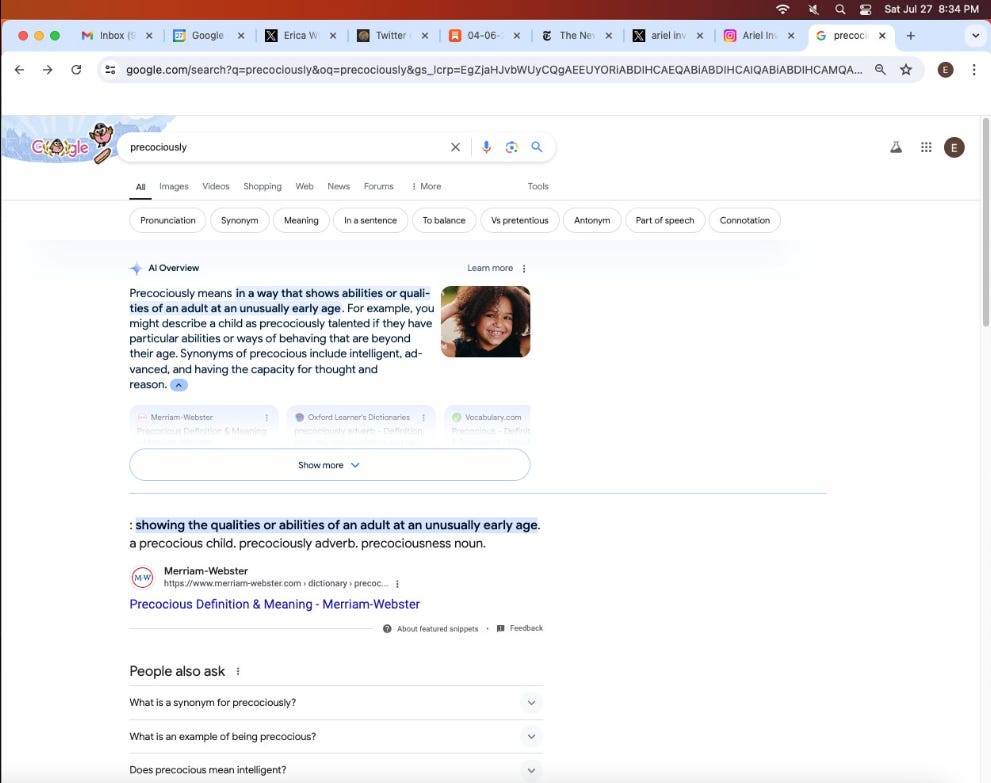Open AI Overview options menu

524,269
